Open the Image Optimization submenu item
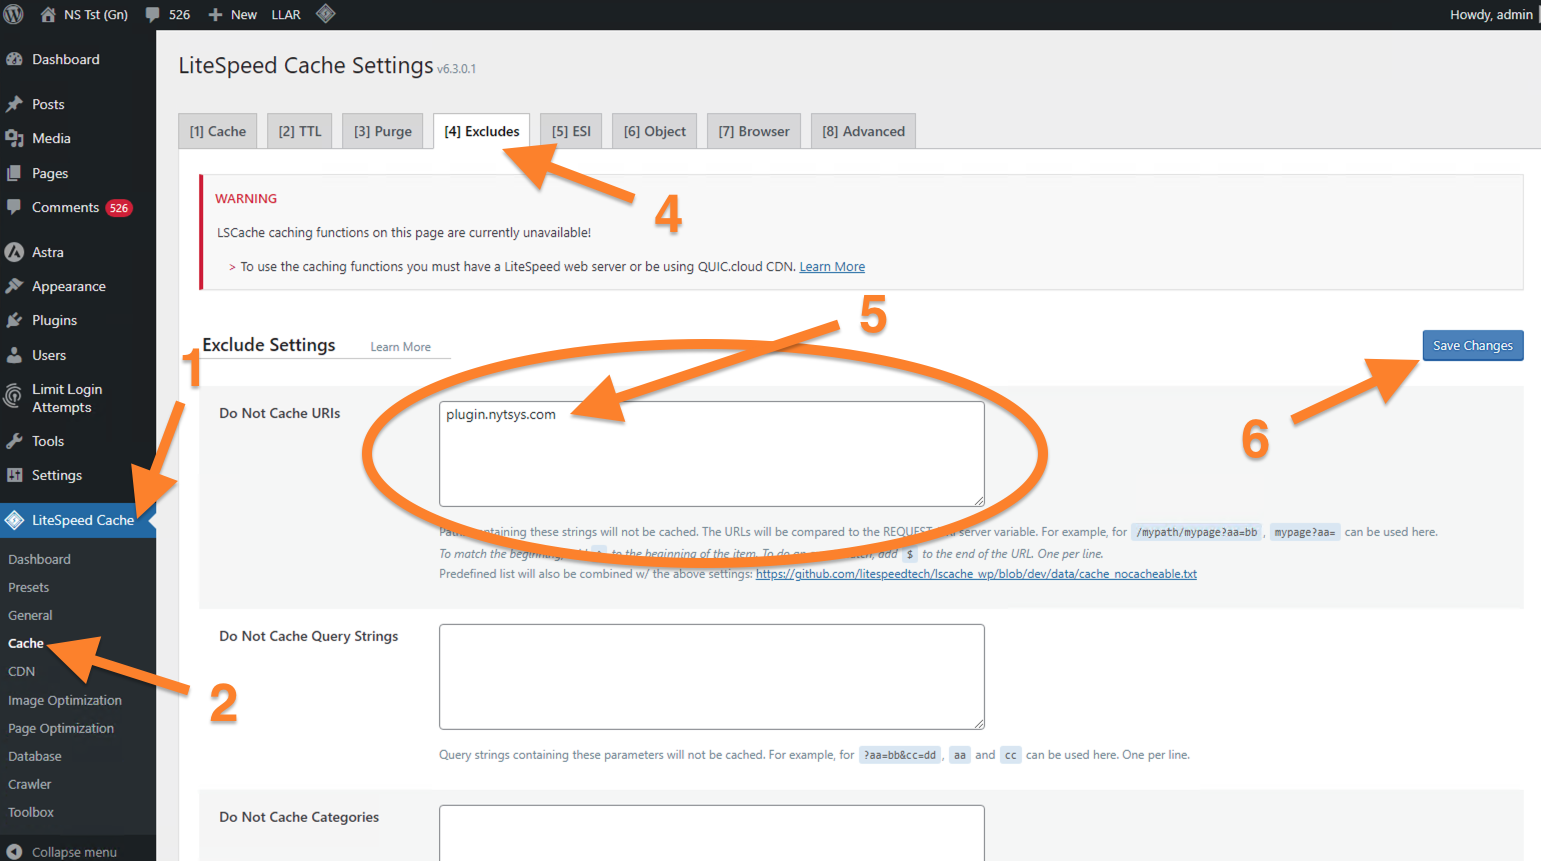This screenshot has height=861, width=1541. click(x=65, y=700)
